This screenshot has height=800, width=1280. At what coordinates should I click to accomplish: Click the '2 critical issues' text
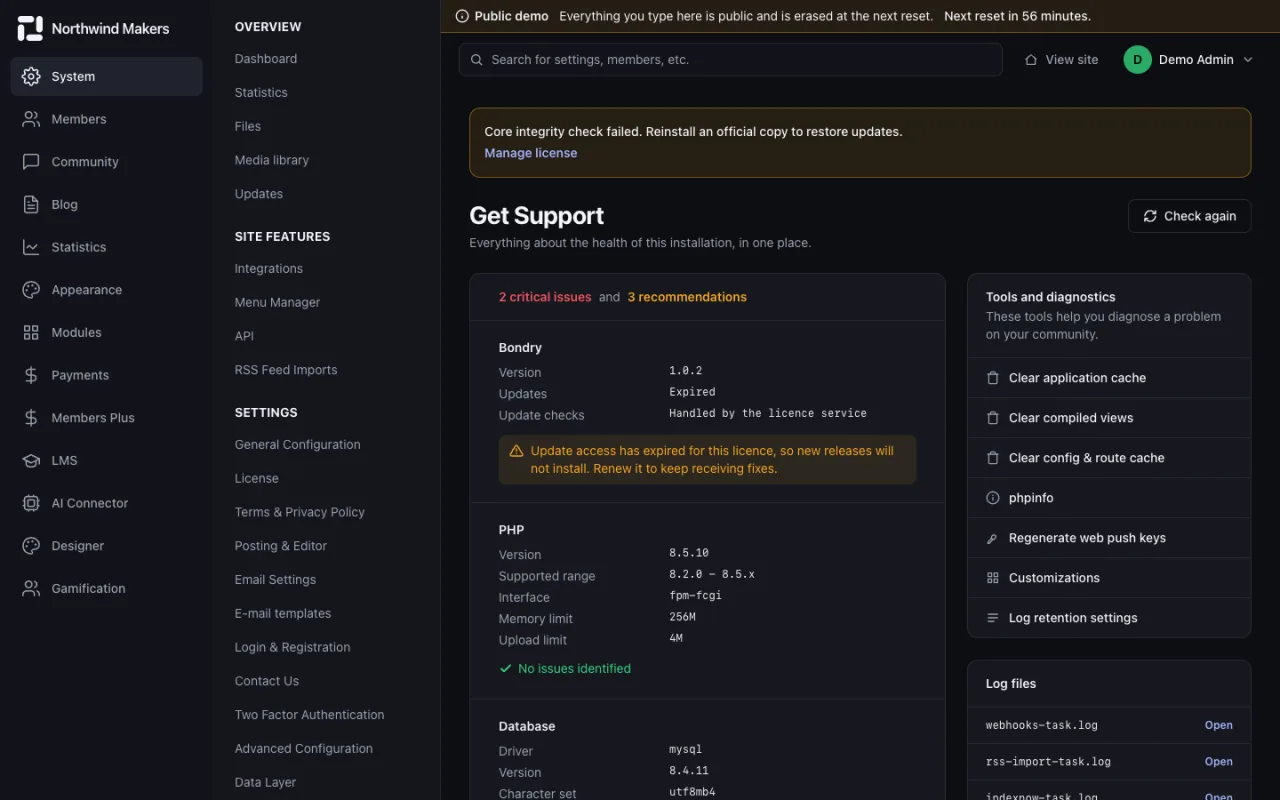[x=545, y=297]
